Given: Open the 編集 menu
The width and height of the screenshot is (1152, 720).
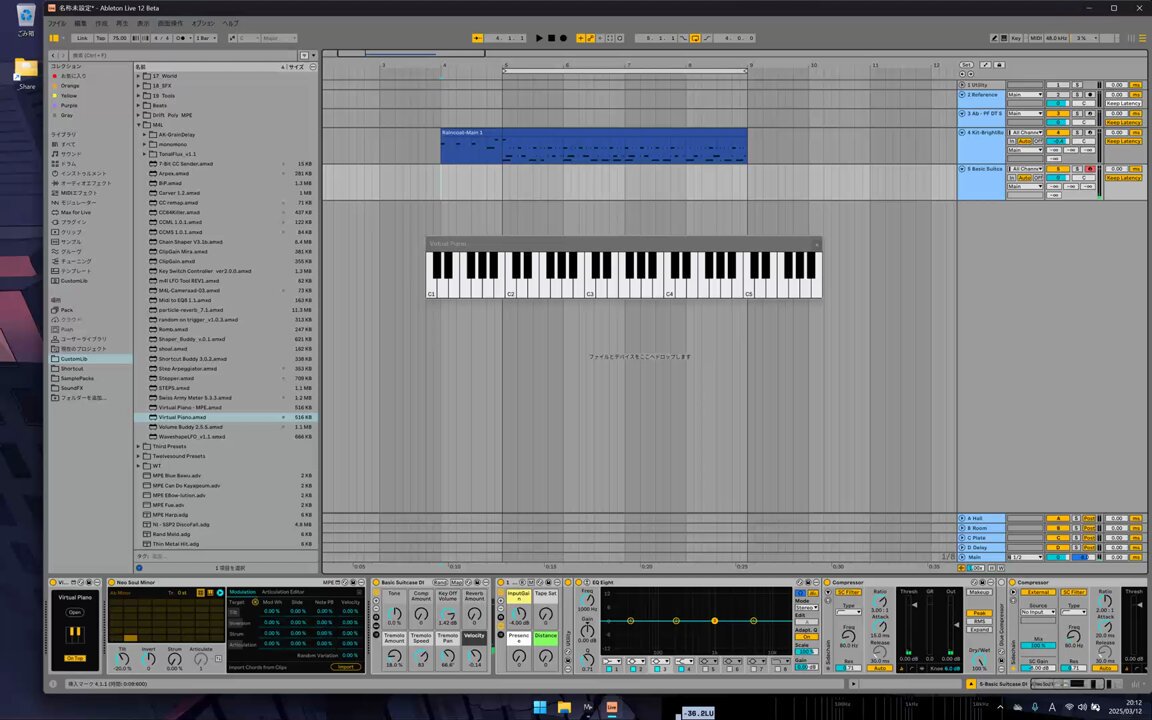Looking at the screenshot, I should pos(80,24).
